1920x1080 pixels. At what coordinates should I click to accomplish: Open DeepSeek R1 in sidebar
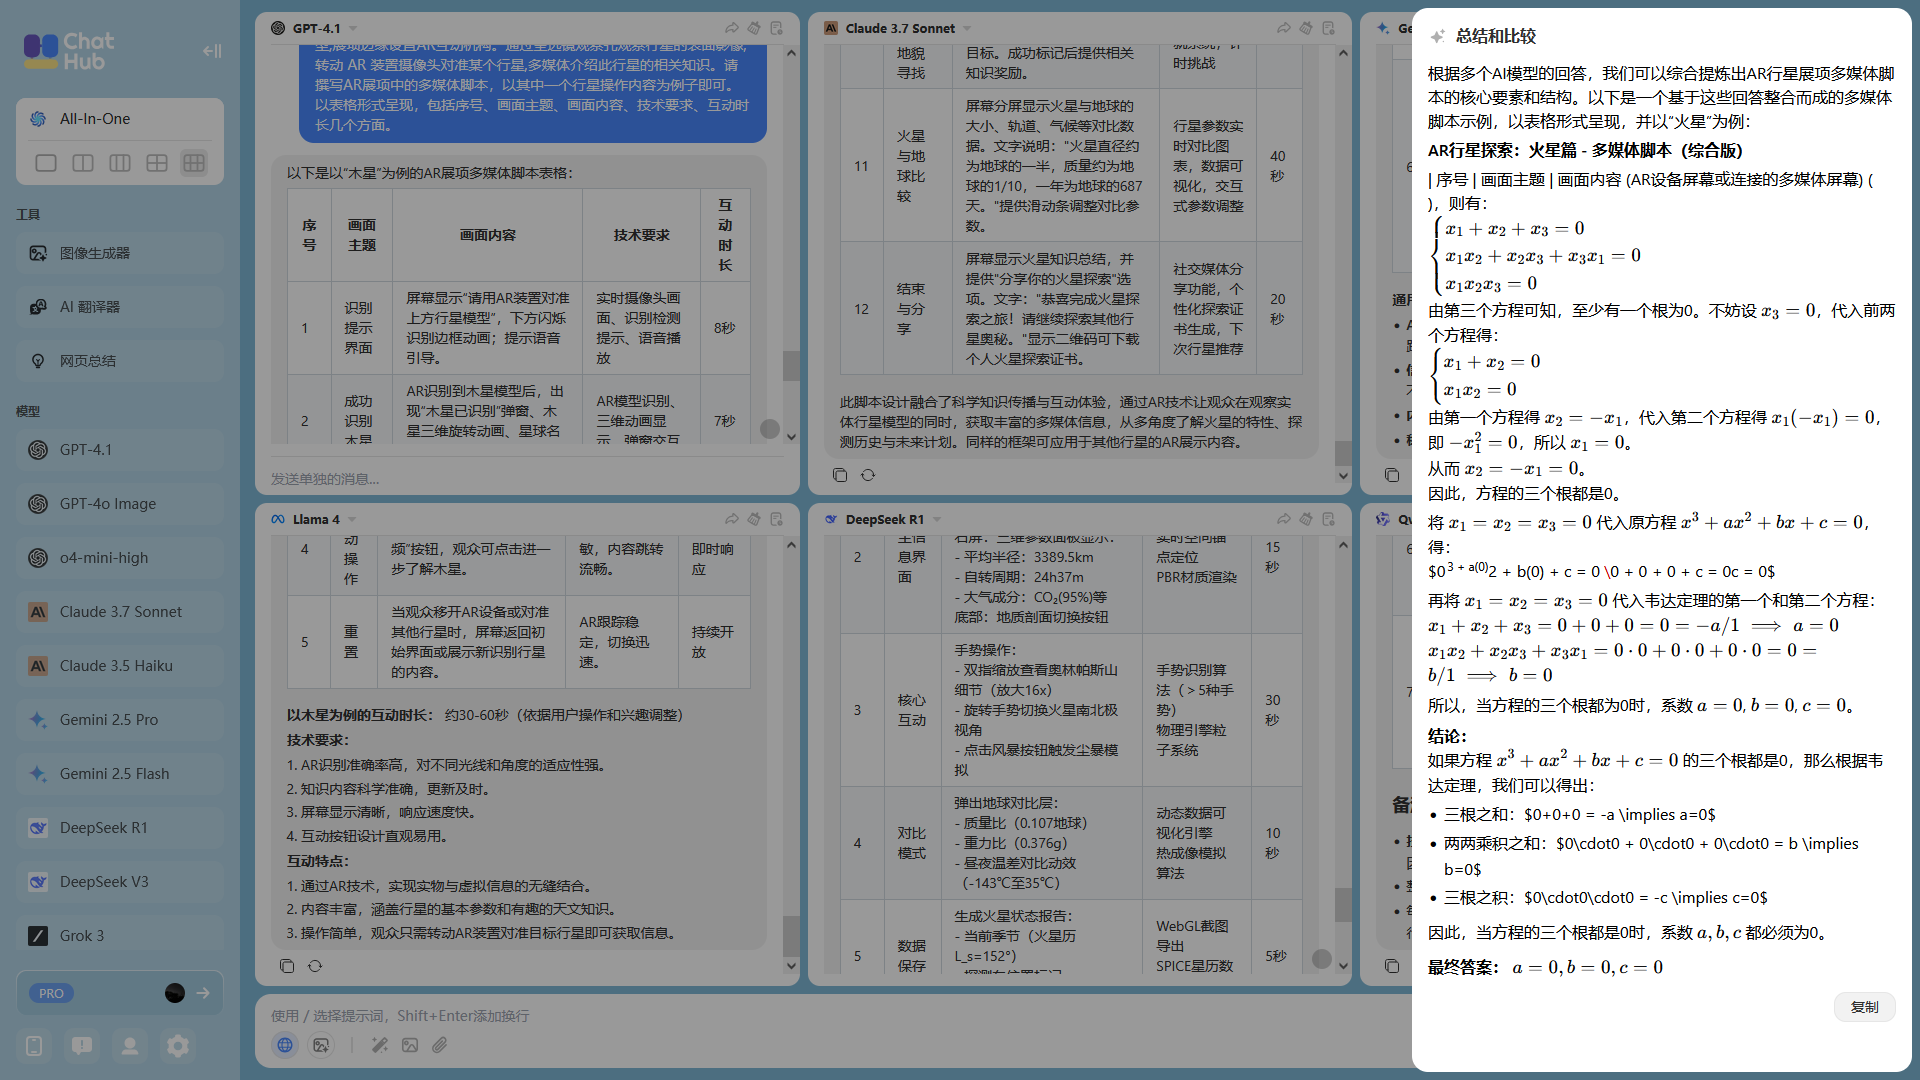click(120, 828)
